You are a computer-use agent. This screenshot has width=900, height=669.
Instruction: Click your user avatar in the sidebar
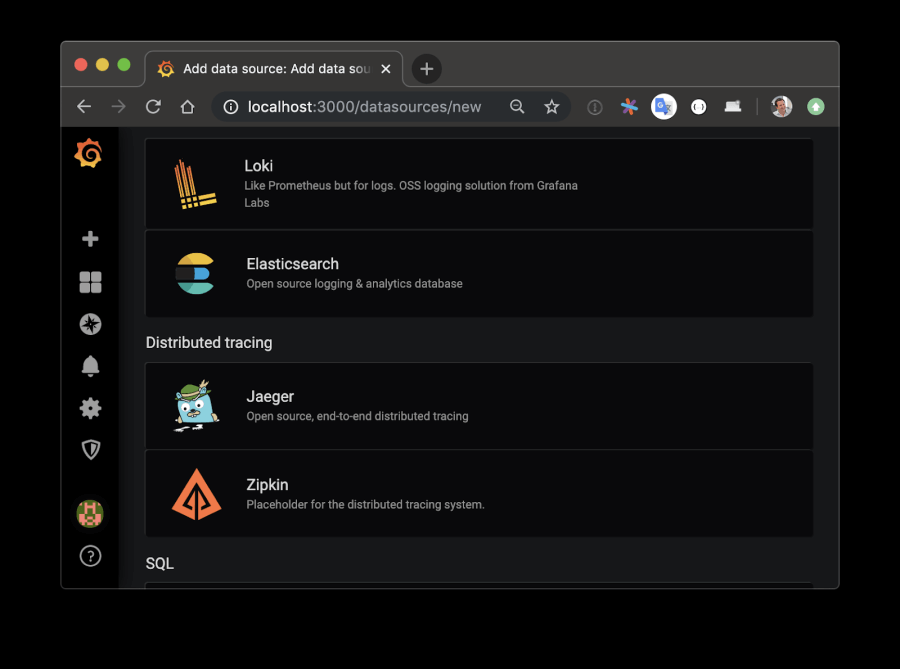tap(90, 513)
